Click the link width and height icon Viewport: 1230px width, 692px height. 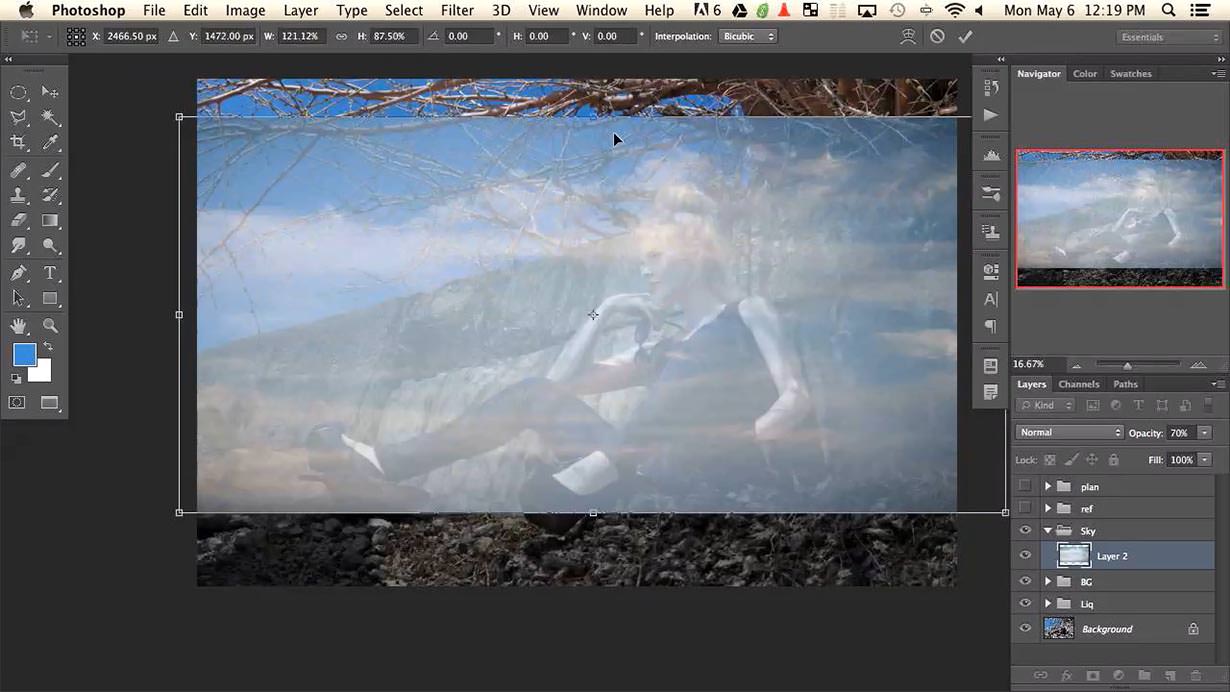(341, 36)
